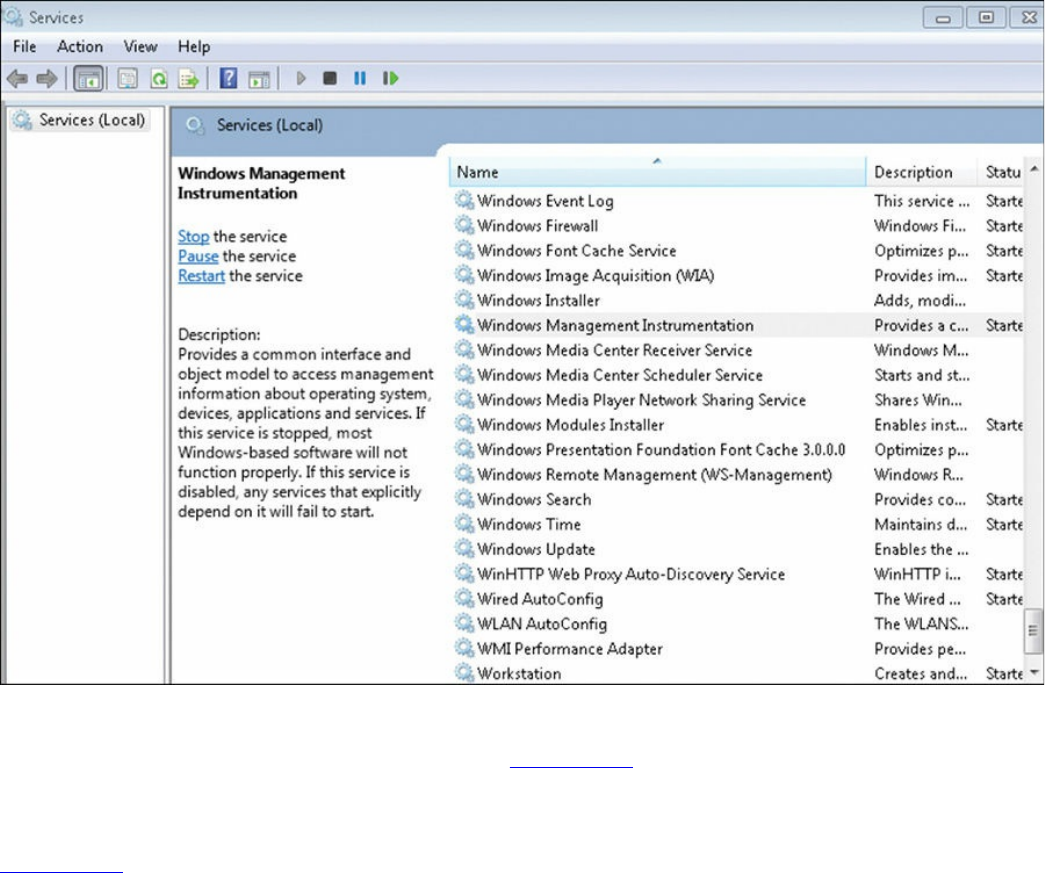
Task: Select Windows Remote Management (WS-Management) row
Action: pyautogui.click(x=738, y=474)
